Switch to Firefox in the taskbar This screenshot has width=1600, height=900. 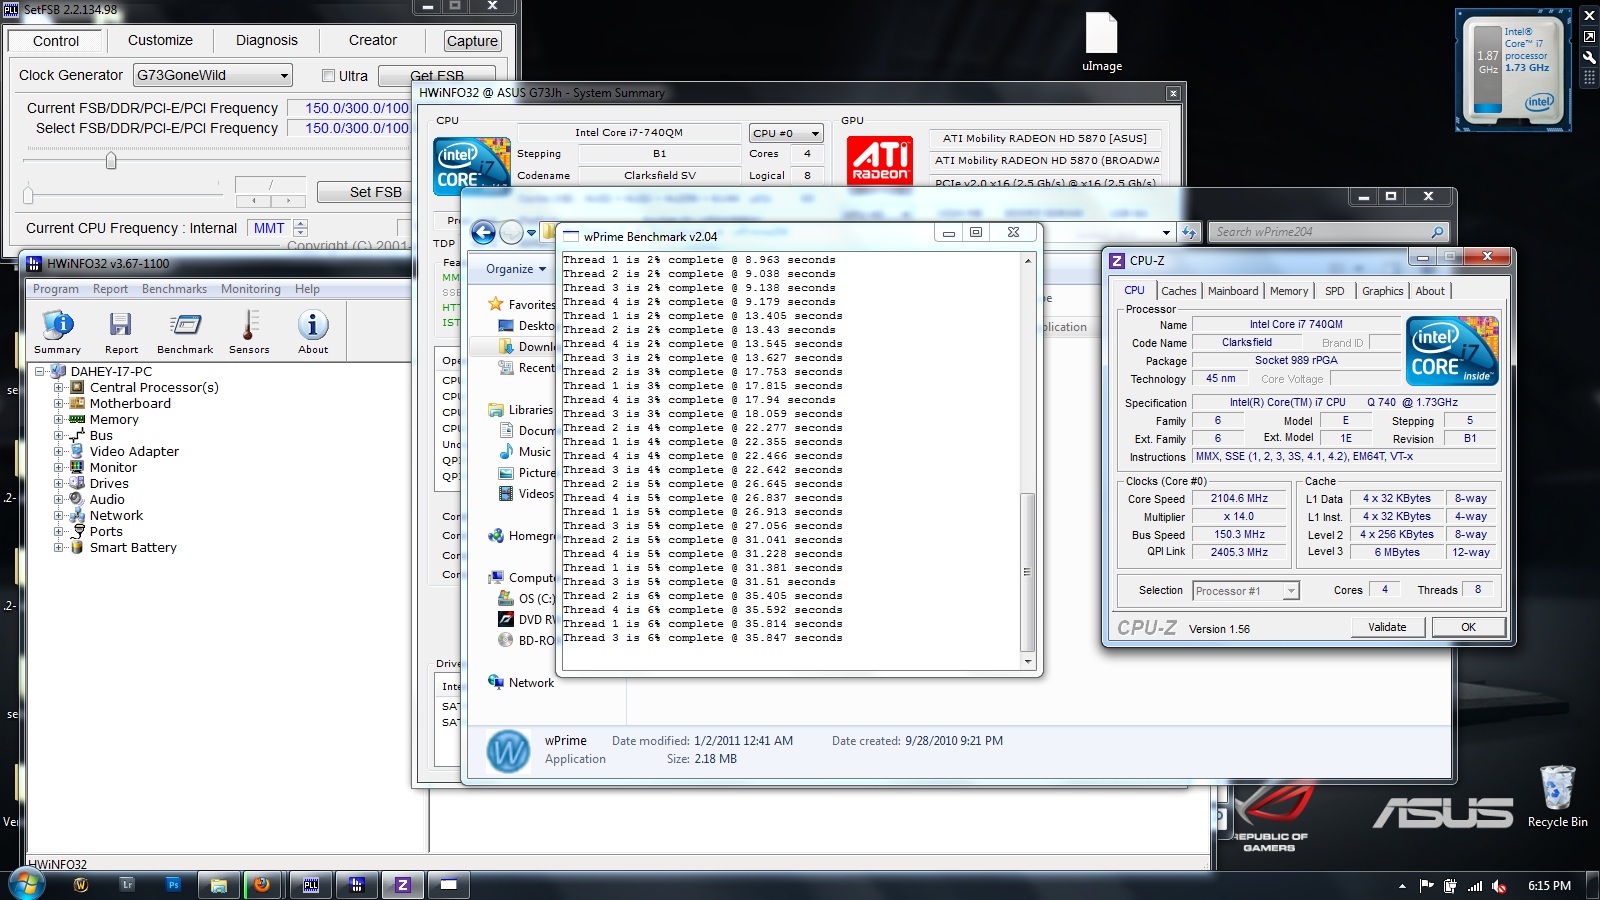(x=262, y=885)
